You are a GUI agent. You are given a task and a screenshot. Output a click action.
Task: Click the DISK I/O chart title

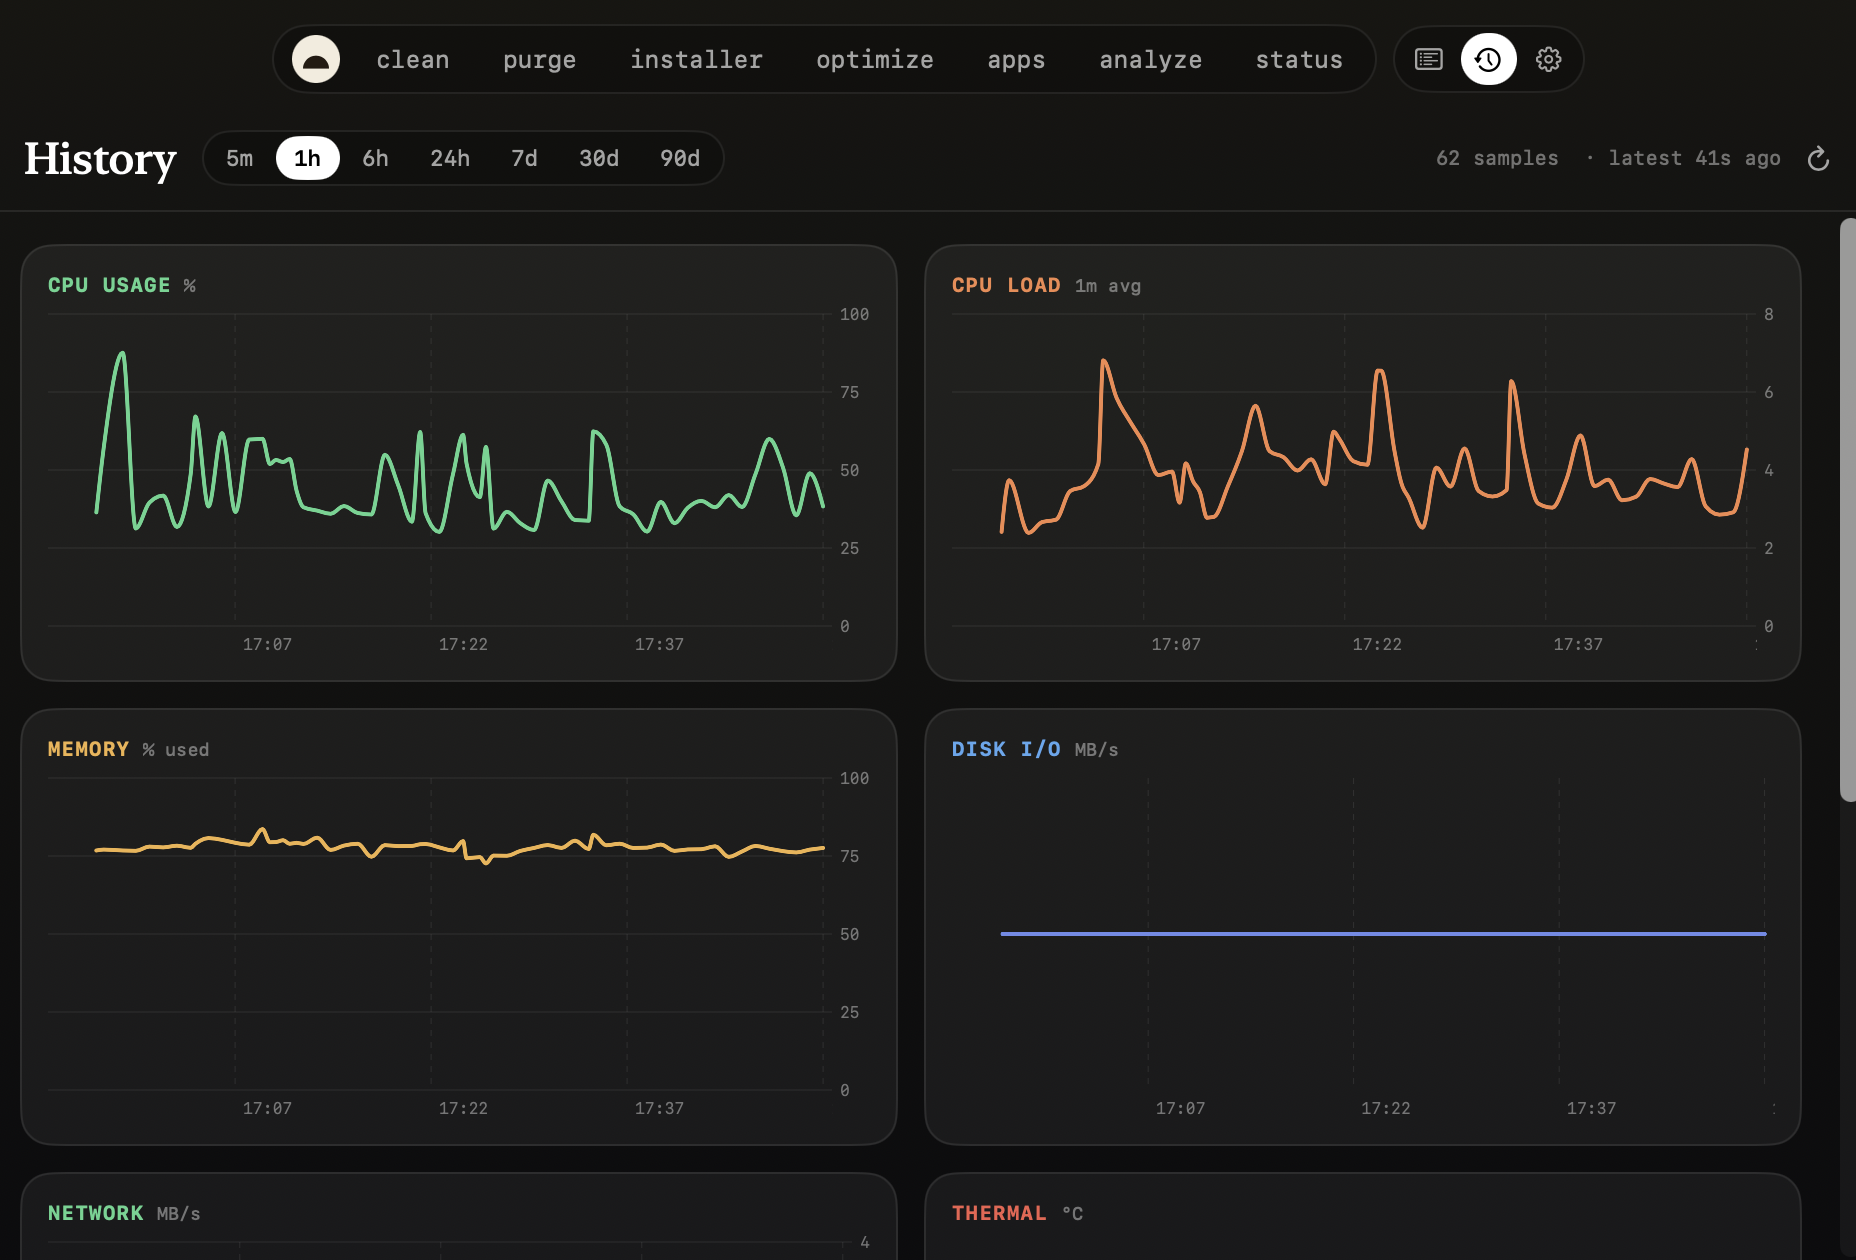click(x=1006, y=749)
